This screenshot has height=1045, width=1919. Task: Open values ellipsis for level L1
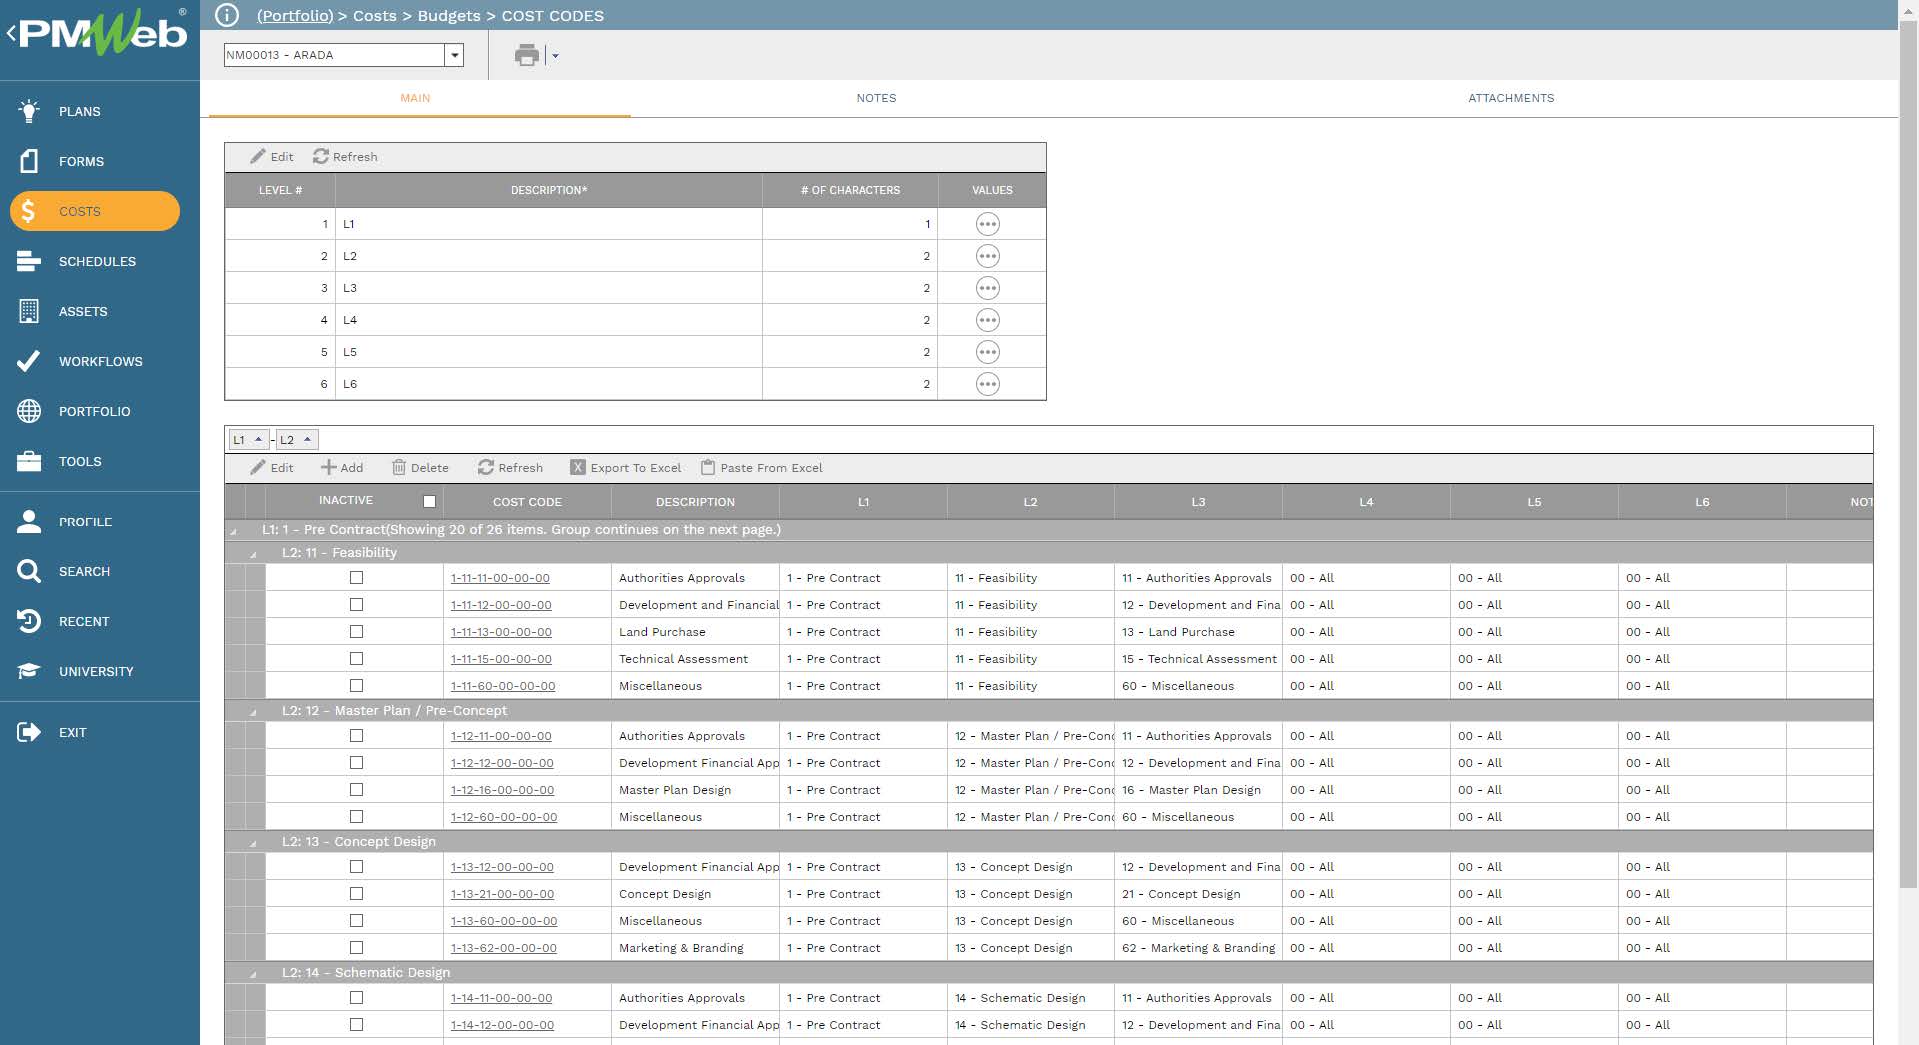pyautogui.click(x=987, y=224)
